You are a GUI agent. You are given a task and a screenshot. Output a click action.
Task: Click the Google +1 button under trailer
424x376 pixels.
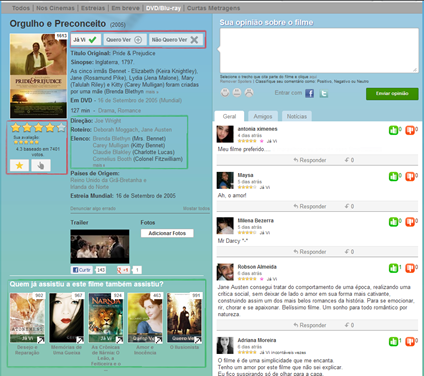[x=123, y=270]
